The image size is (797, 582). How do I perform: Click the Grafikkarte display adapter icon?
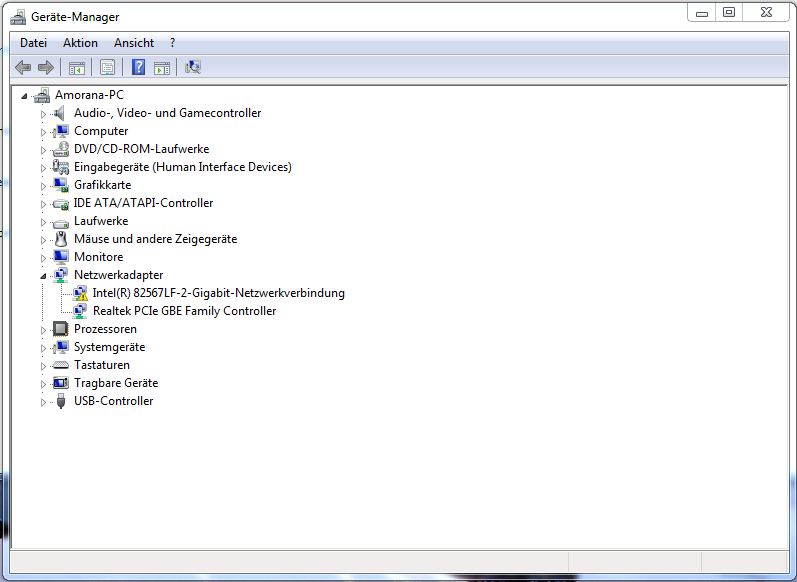coord(61,185)
